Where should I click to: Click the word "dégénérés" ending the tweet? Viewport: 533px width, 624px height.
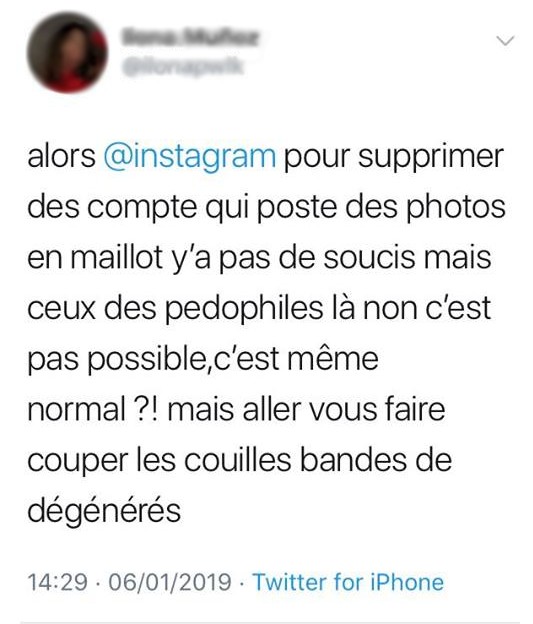tap(104, 511)
